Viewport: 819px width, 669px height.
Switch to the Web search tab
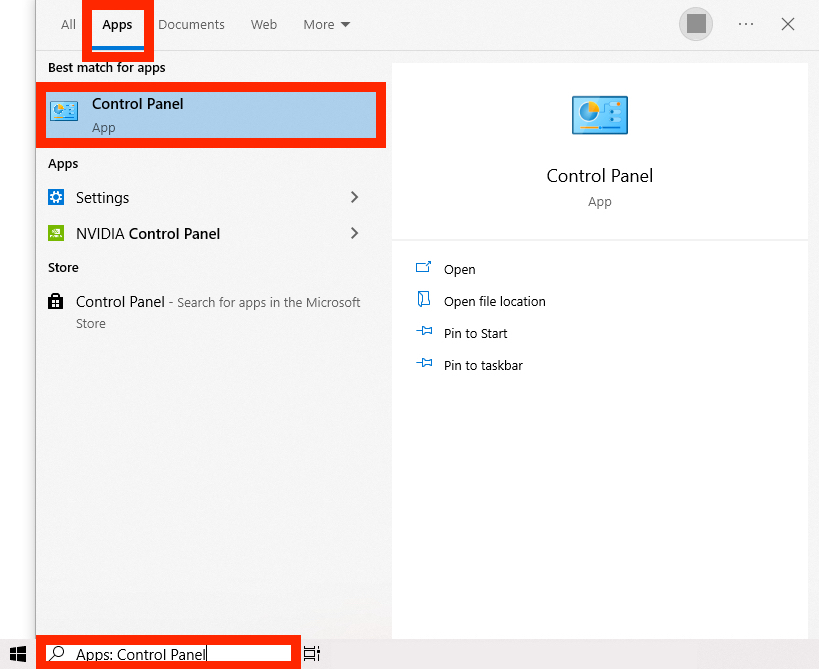tap(264, 25)
